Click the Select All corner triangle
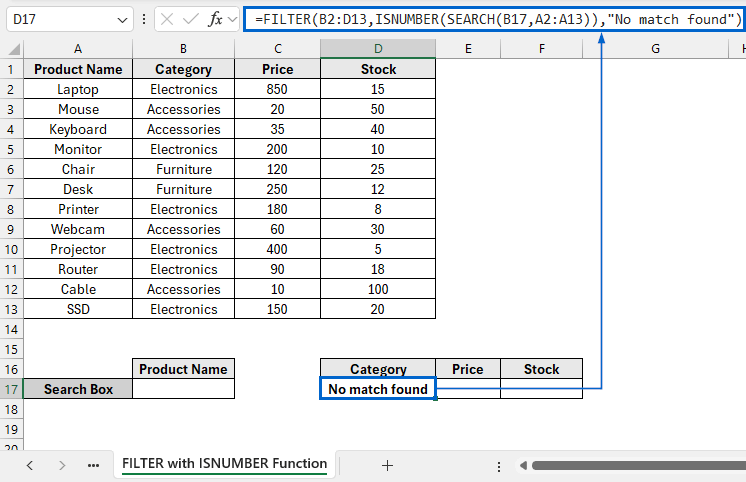The image size is (746, 482). point(12,49)
